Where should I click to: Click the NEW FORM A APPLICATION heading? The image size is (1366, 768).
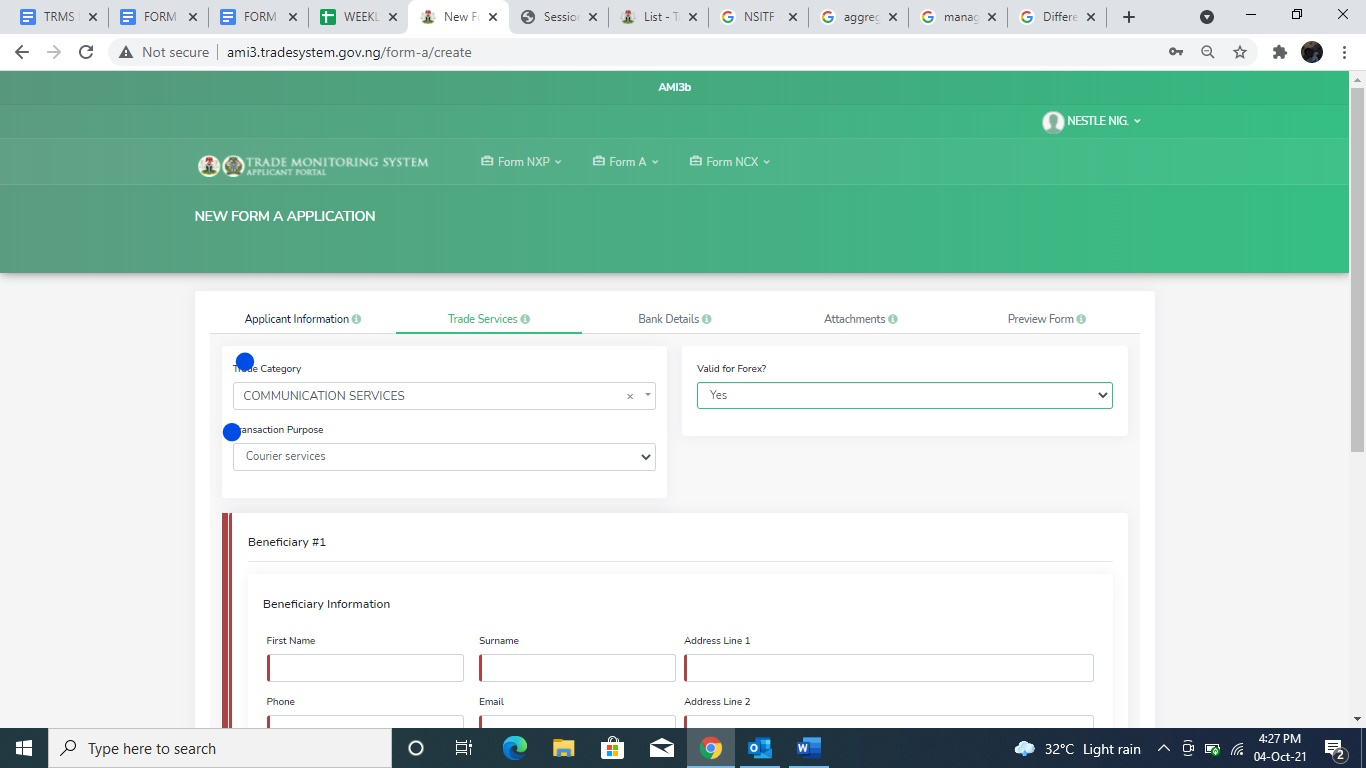click(285, 216)
